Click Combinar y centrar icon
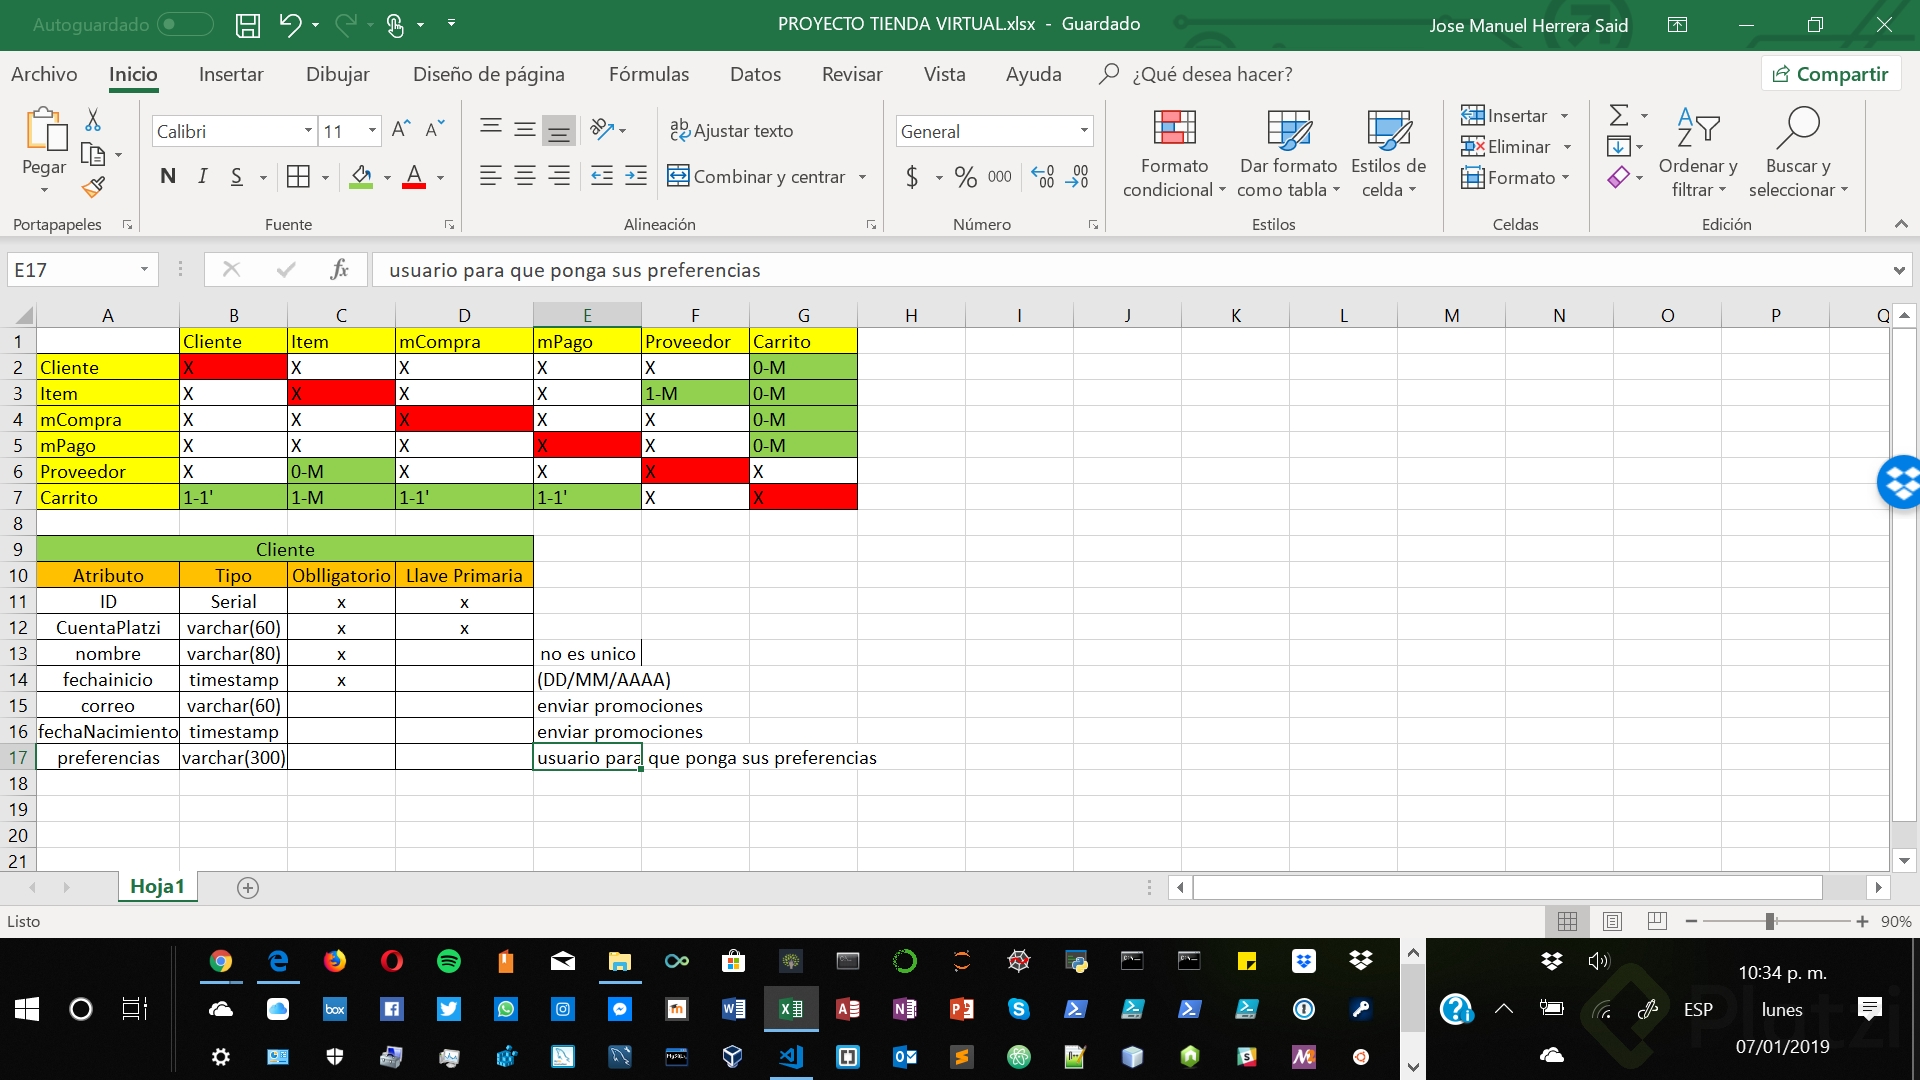Screen dimensions: 1920x1080 point(679,176)
